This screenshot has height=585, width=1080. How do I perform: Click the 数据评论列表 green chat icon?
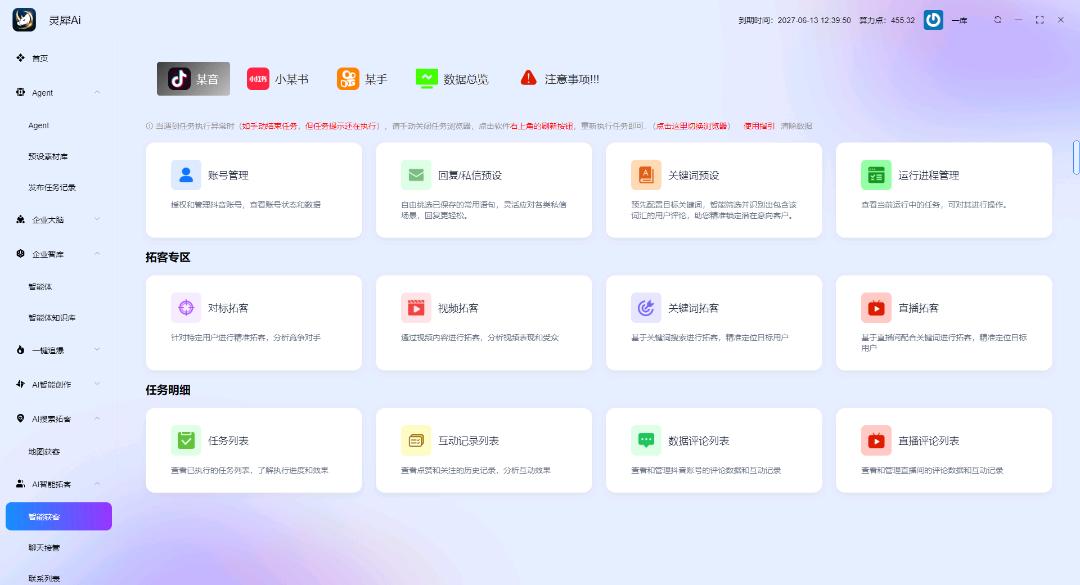pyautogui.click(x=646, y=440)
